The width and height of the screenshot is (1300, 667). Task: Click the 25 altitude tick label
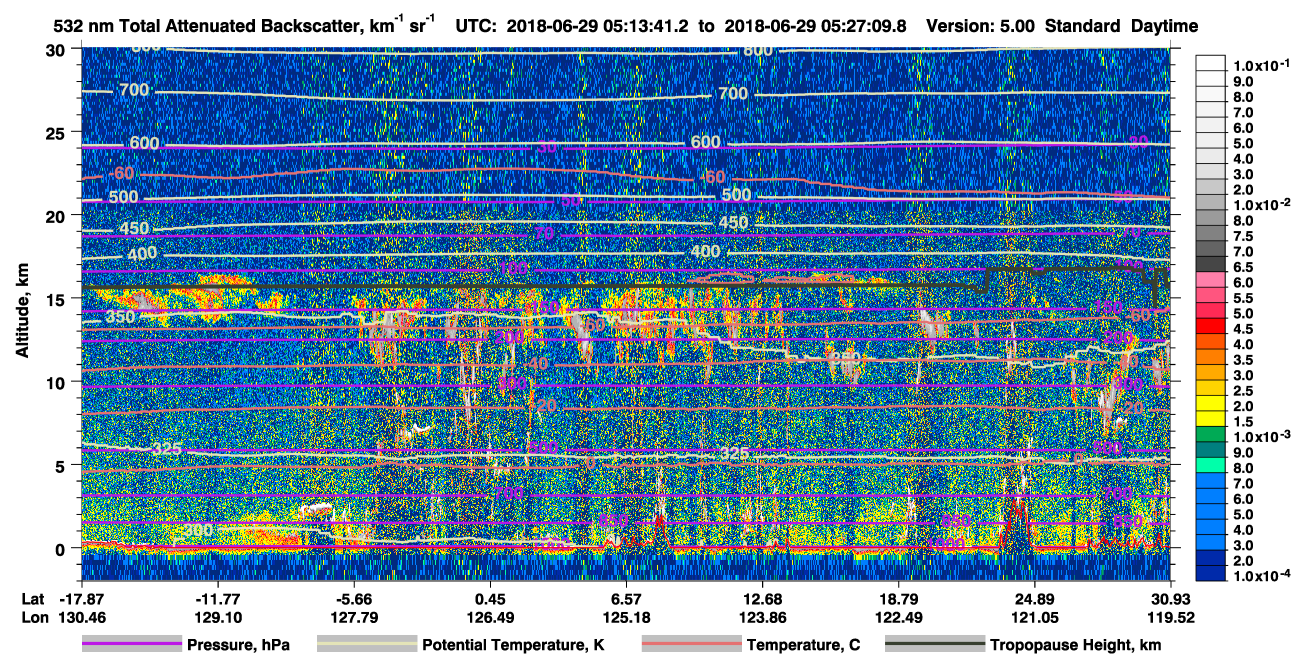[x=58, y=132]
